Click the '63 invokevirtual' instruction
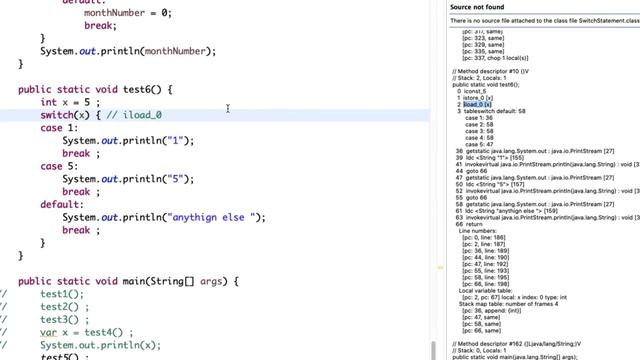Image resolution: width=640 pixels, height=360 pixels. [x=548, y=217]
